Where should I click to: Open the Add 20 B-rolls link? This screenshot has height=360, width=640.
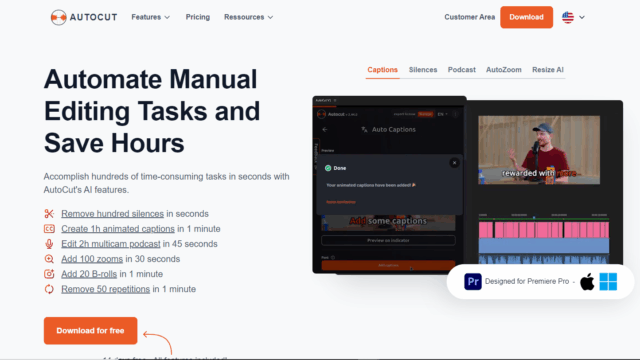click(89, 274)
